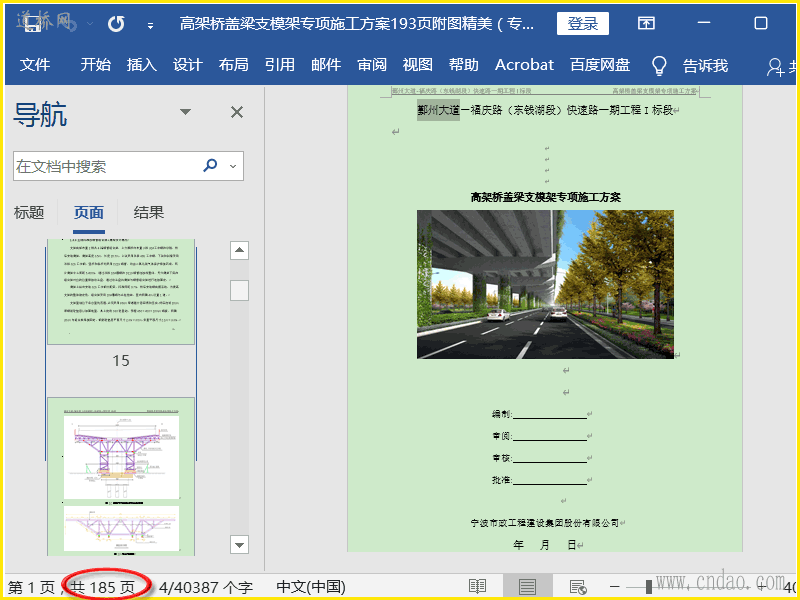Open the 邮件 ribbon tab
Image resolution: width=800 pixels, height=600 pixels.
click(x=326, y=65)
